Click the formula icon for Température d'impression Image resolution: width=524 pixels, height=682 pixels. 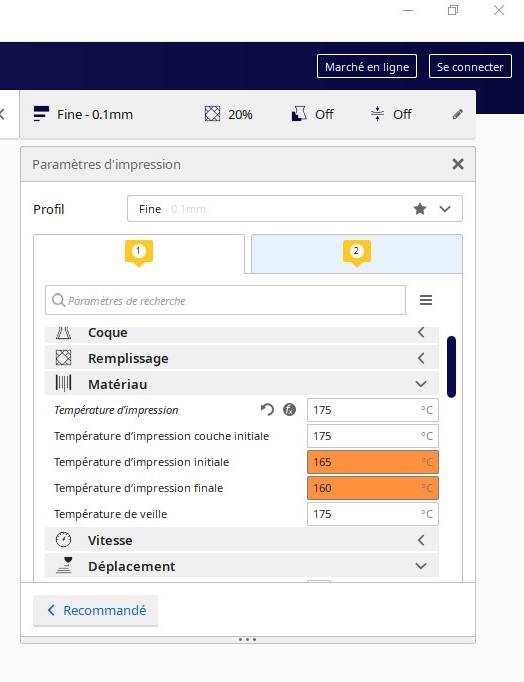[290, 410]
